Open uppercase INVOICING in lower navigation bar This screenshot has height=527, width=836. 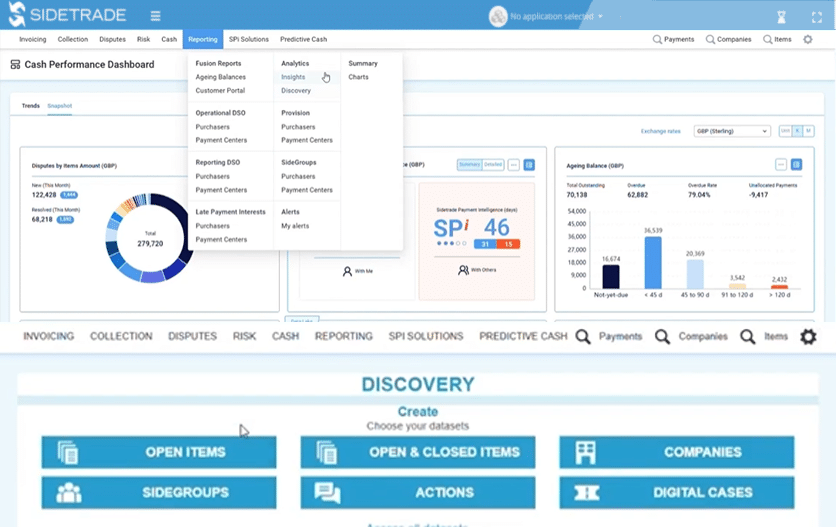pos(49,337)
